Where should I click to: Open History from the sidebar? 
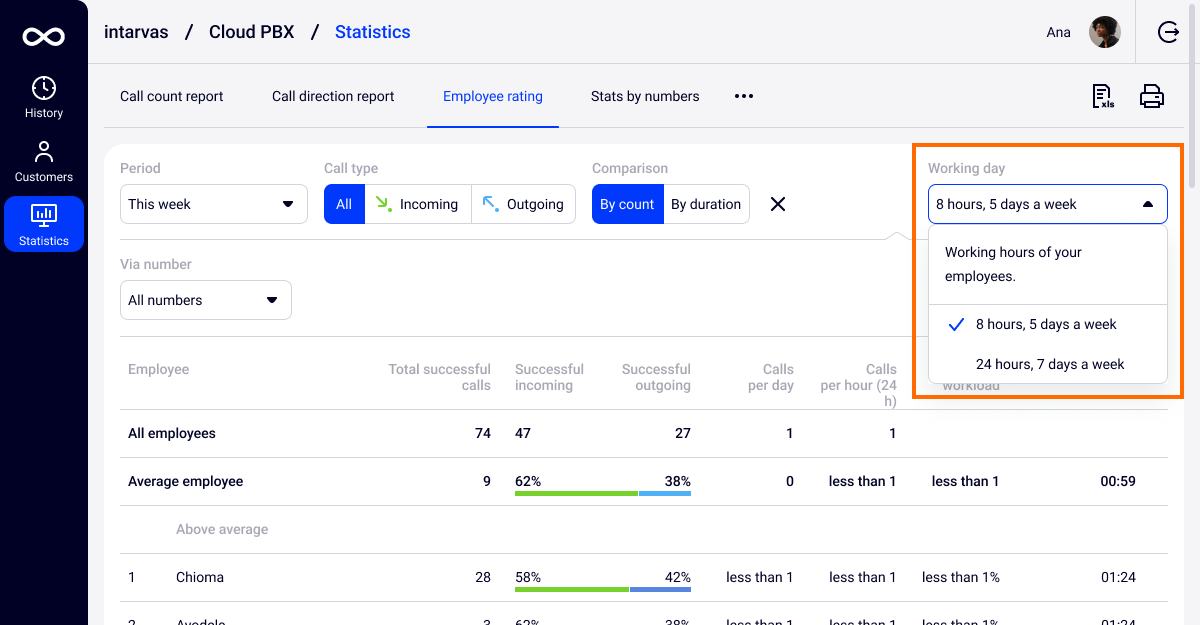coord(43,98)
